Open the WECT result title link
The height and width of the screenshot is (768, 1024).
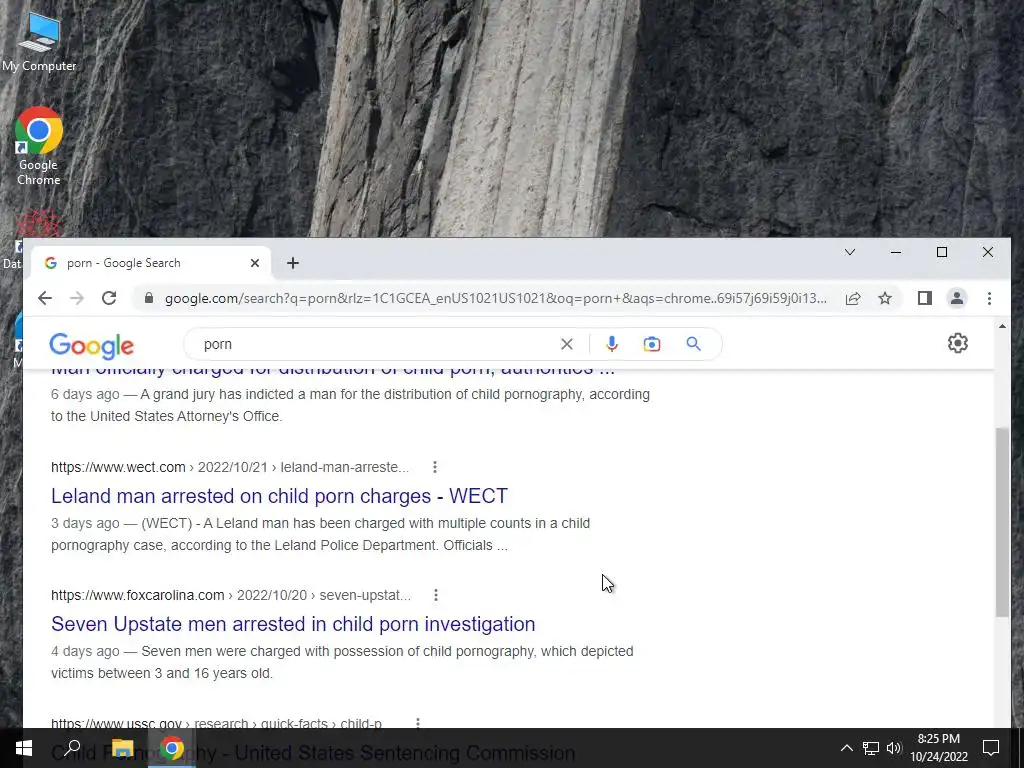[x=280, y=496]
